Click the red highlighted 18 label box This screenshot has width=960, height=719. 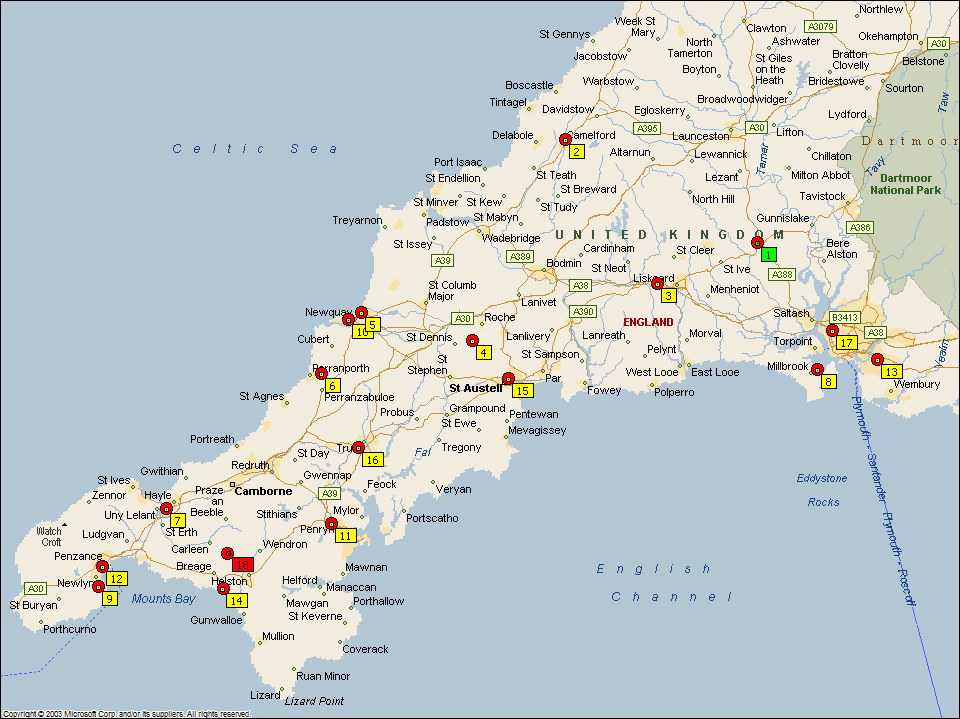[241, 565]
